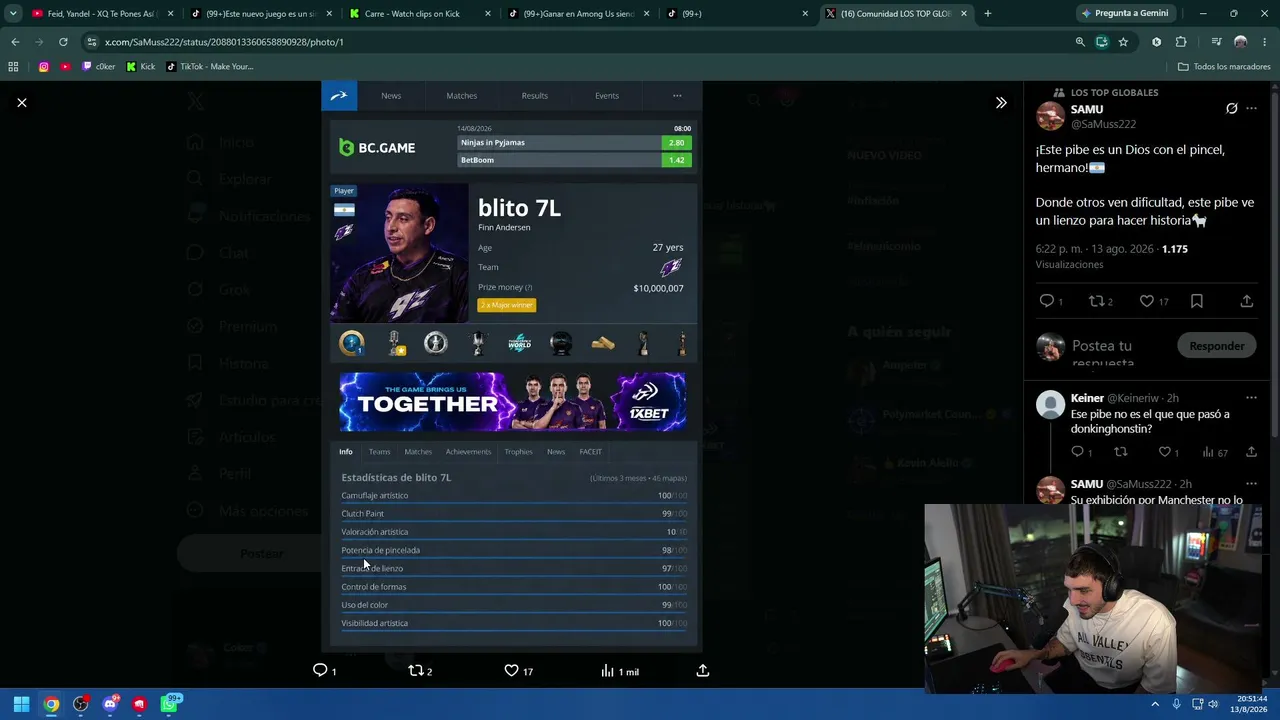Share SAMU's post from the right panel
Image resolution: width=1280 pixels, height=720 pixels.
pyautogui.click(x=1247, y=301)
